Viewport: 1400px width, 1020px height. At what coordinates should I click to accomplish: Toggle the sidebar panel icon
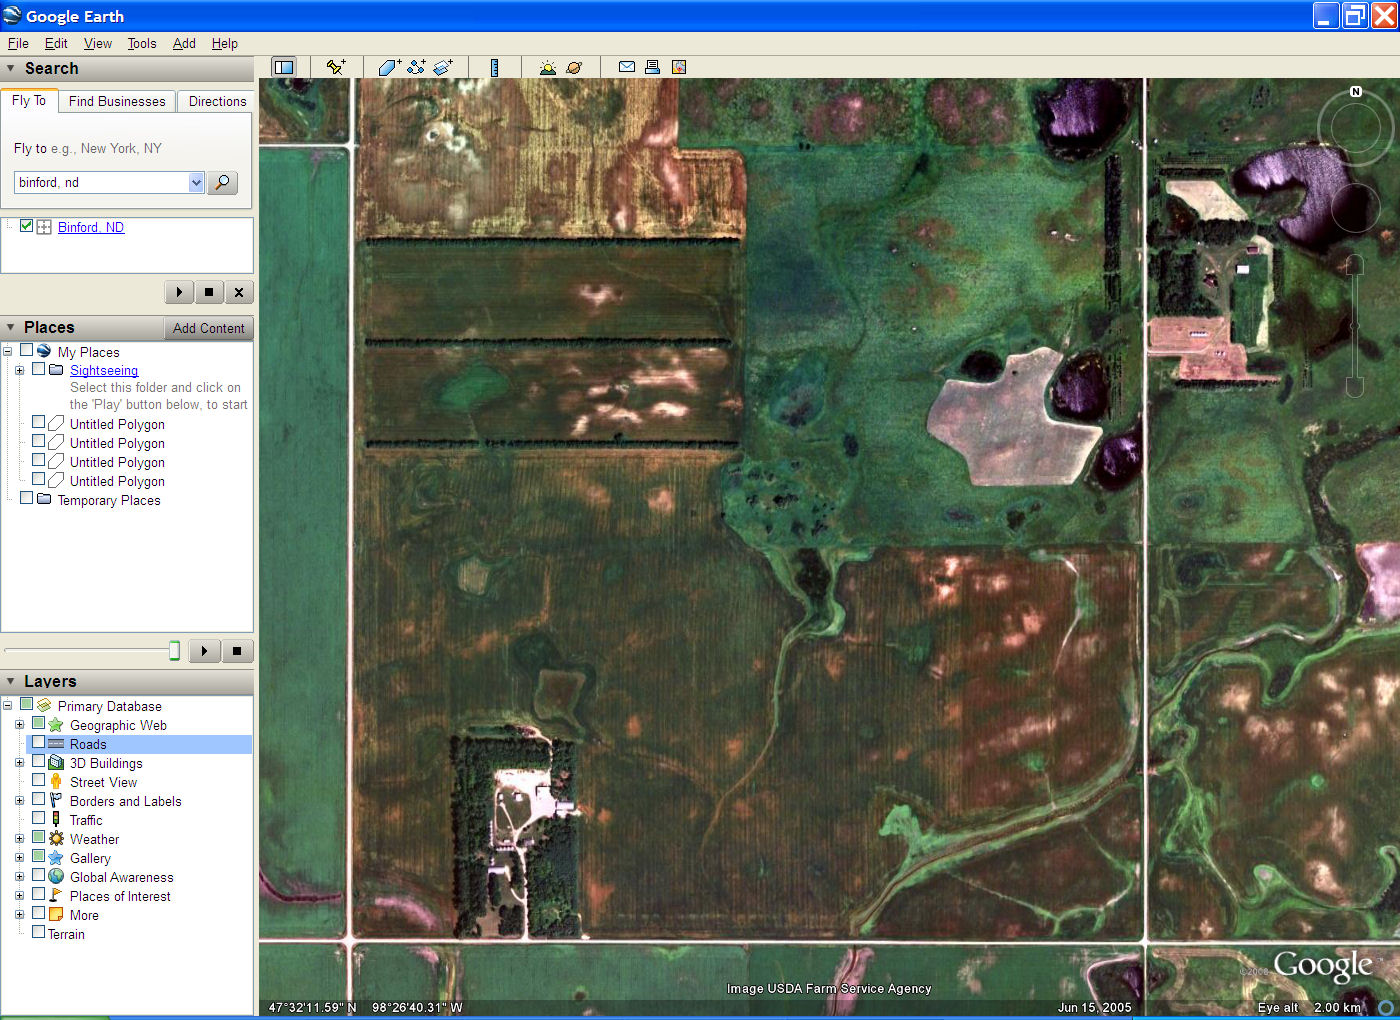tap(284, 67)
